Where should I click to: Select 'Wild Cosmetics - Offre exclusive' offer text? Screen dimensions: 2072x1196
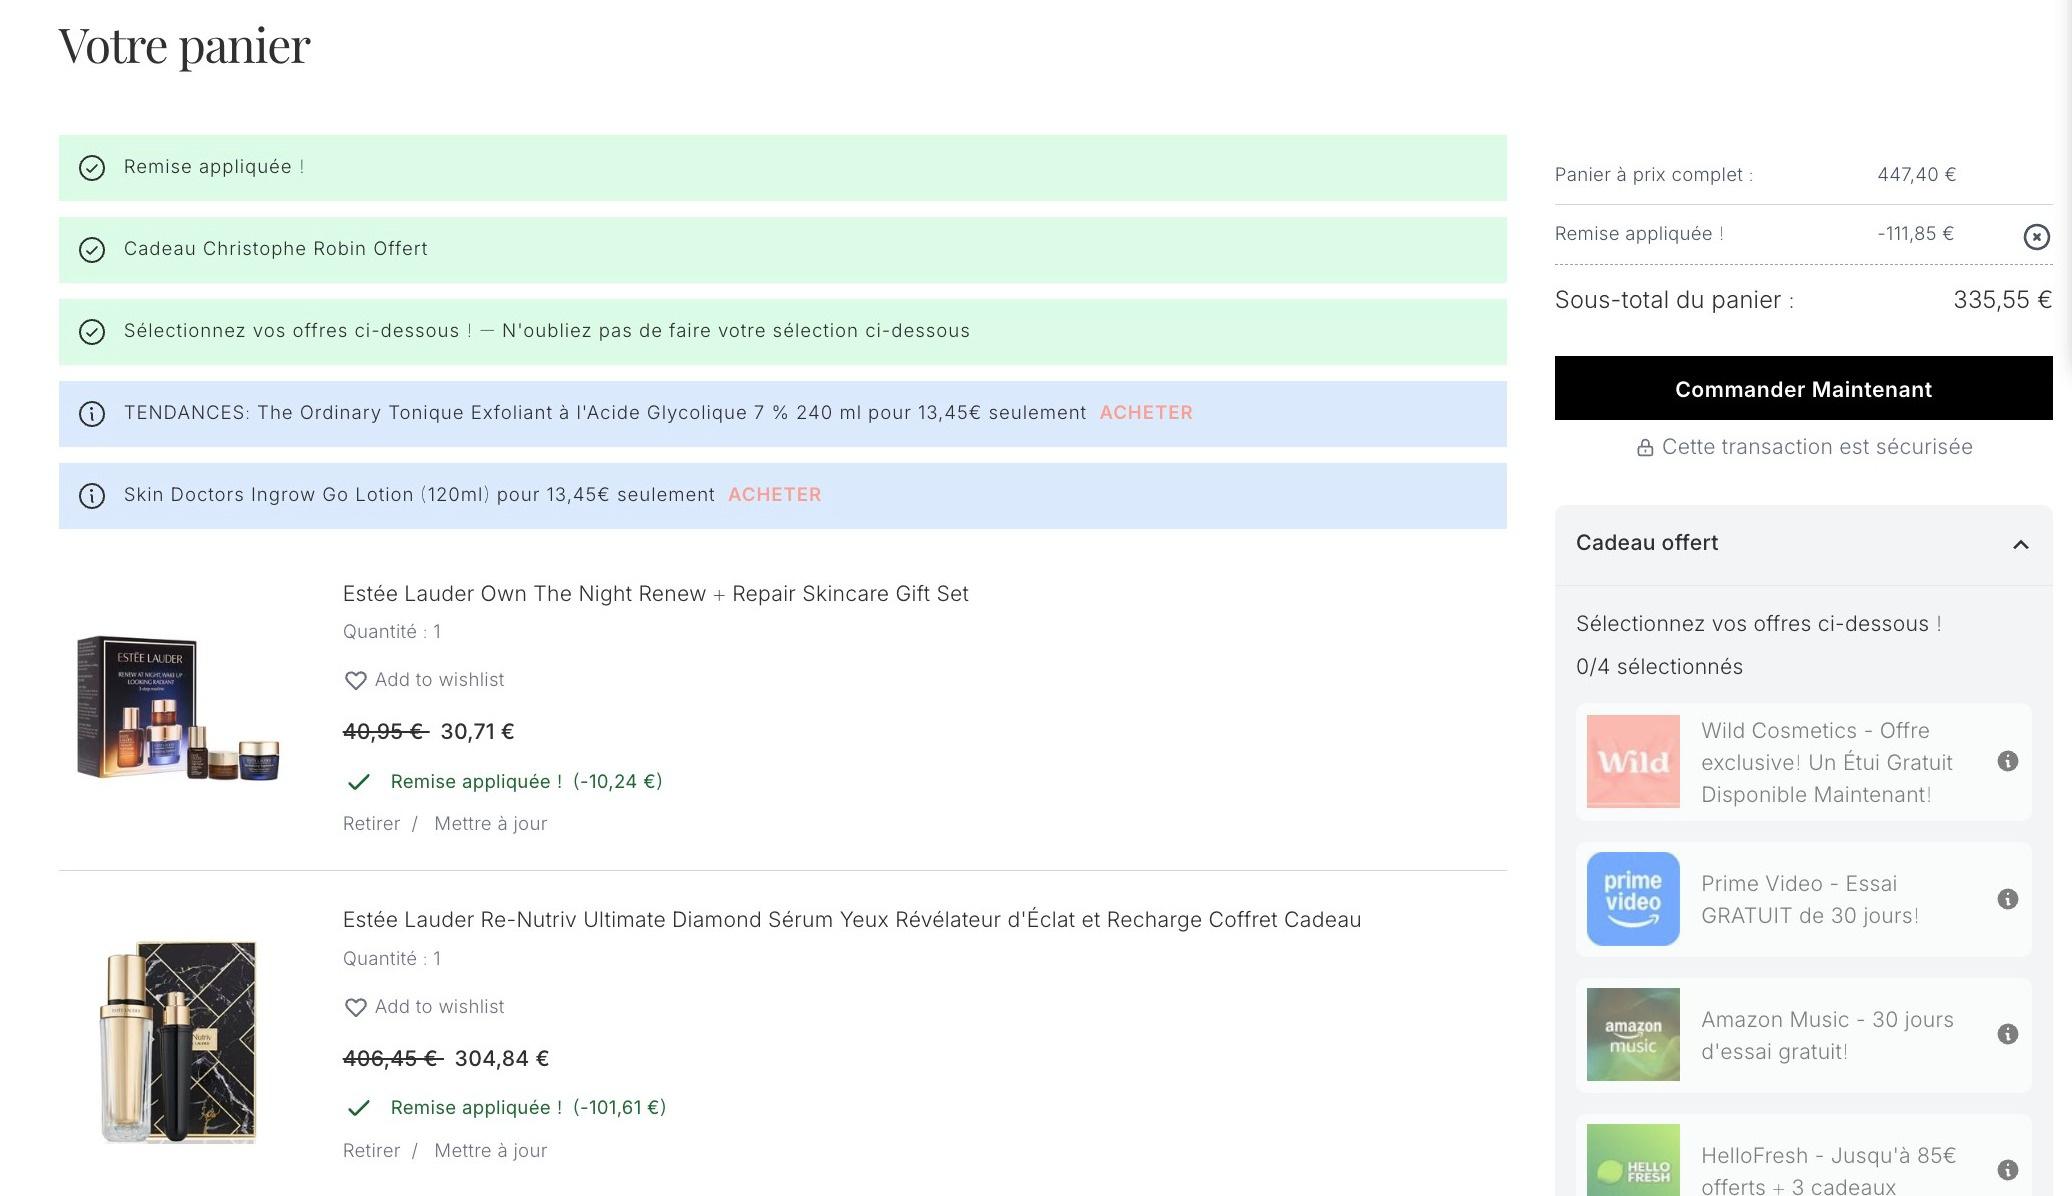coord(1827,762)
